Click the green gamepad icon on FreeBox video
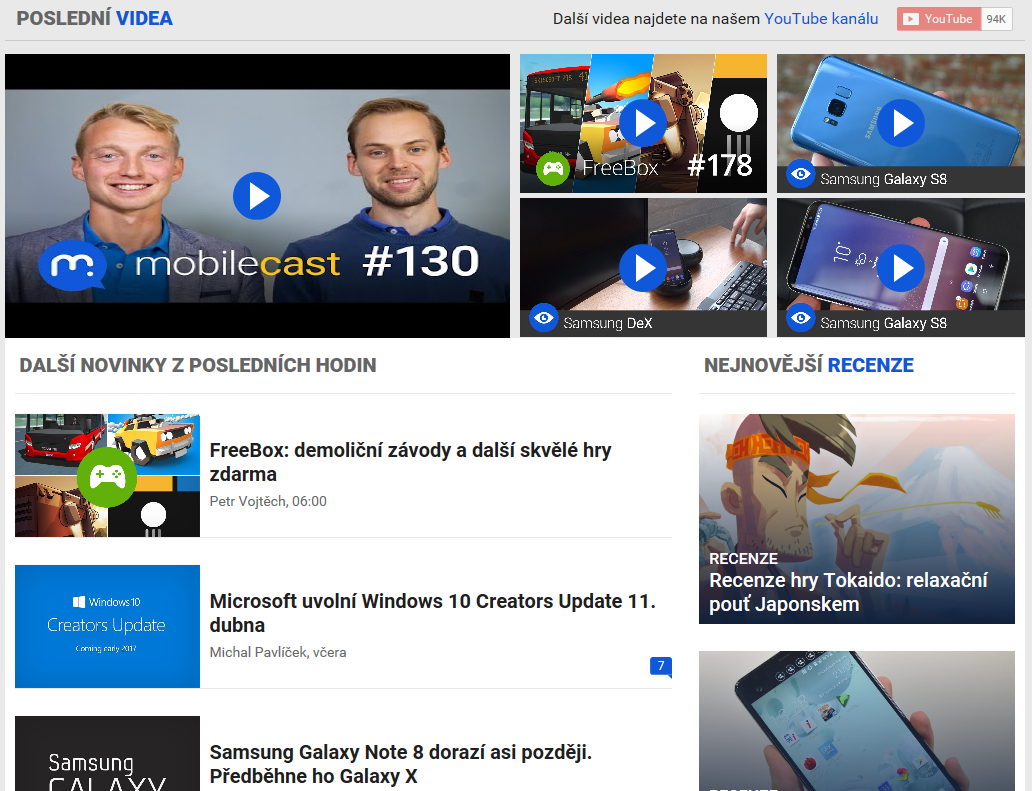Viewport: 1032px width, 791px height. click(x=553, y=168)
